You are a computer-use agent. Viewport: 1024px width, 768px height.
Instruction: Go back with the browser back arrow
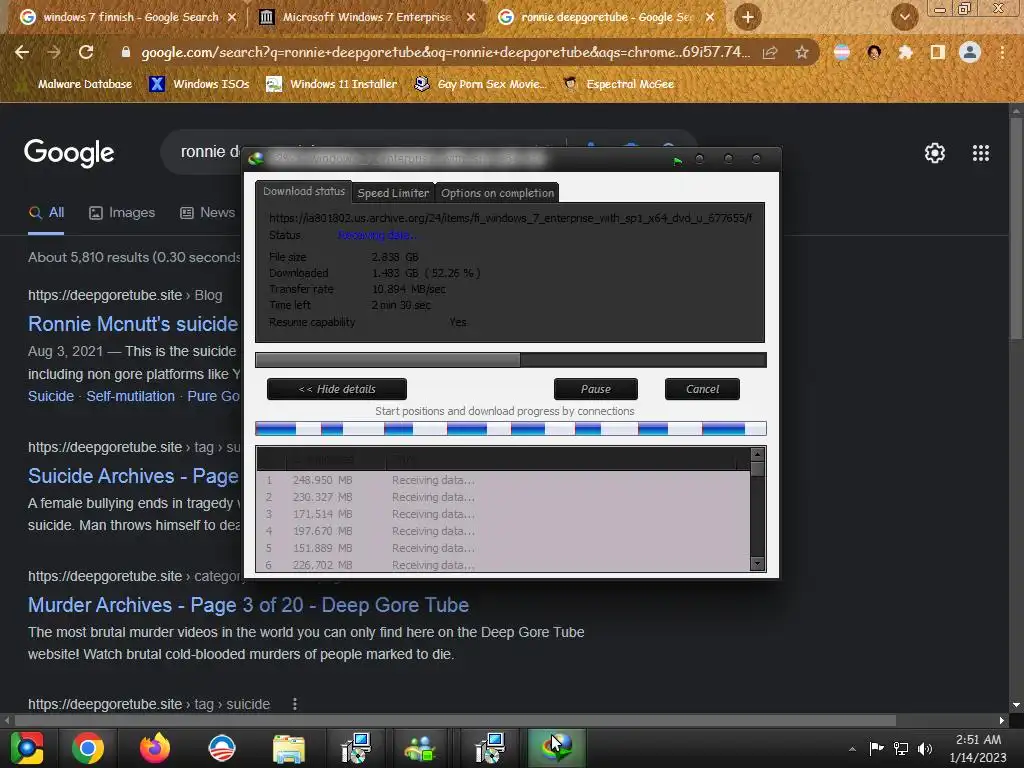[x=22, y=52]
